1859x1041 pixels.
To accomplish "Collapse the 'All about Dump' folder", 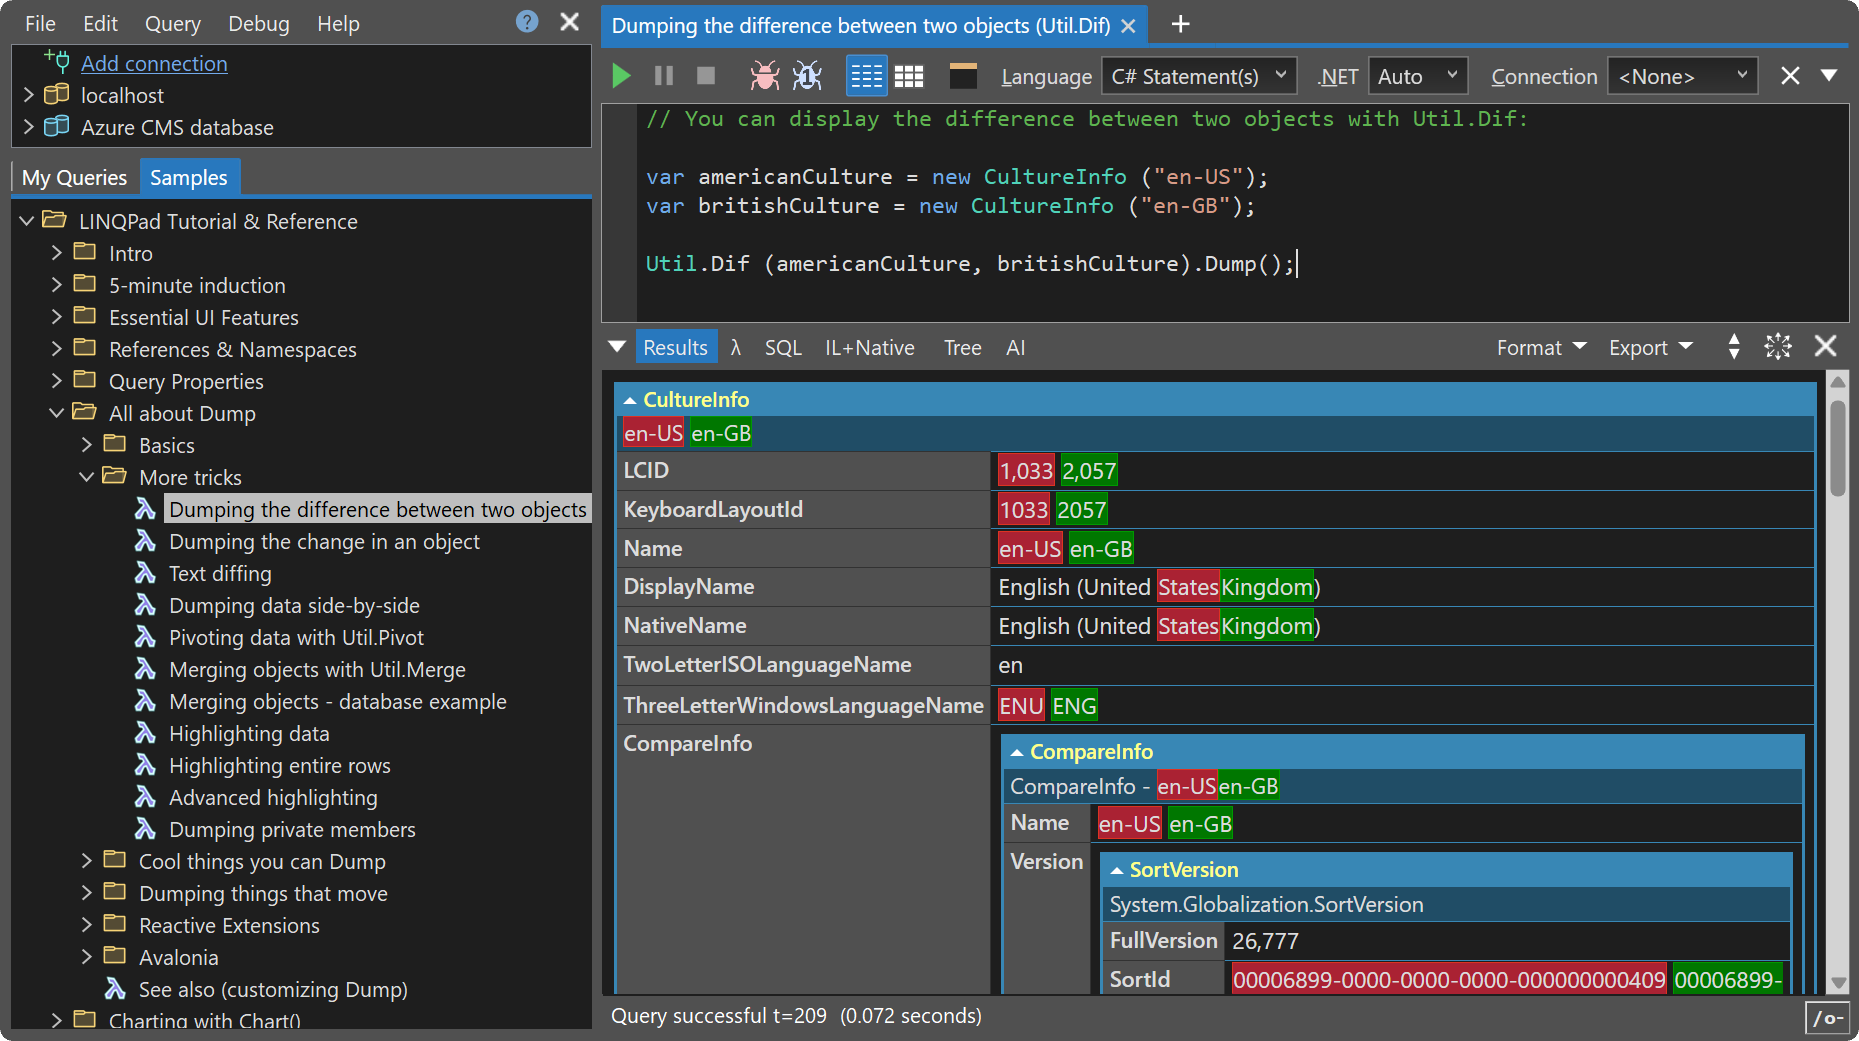I will tap(57, 413).
